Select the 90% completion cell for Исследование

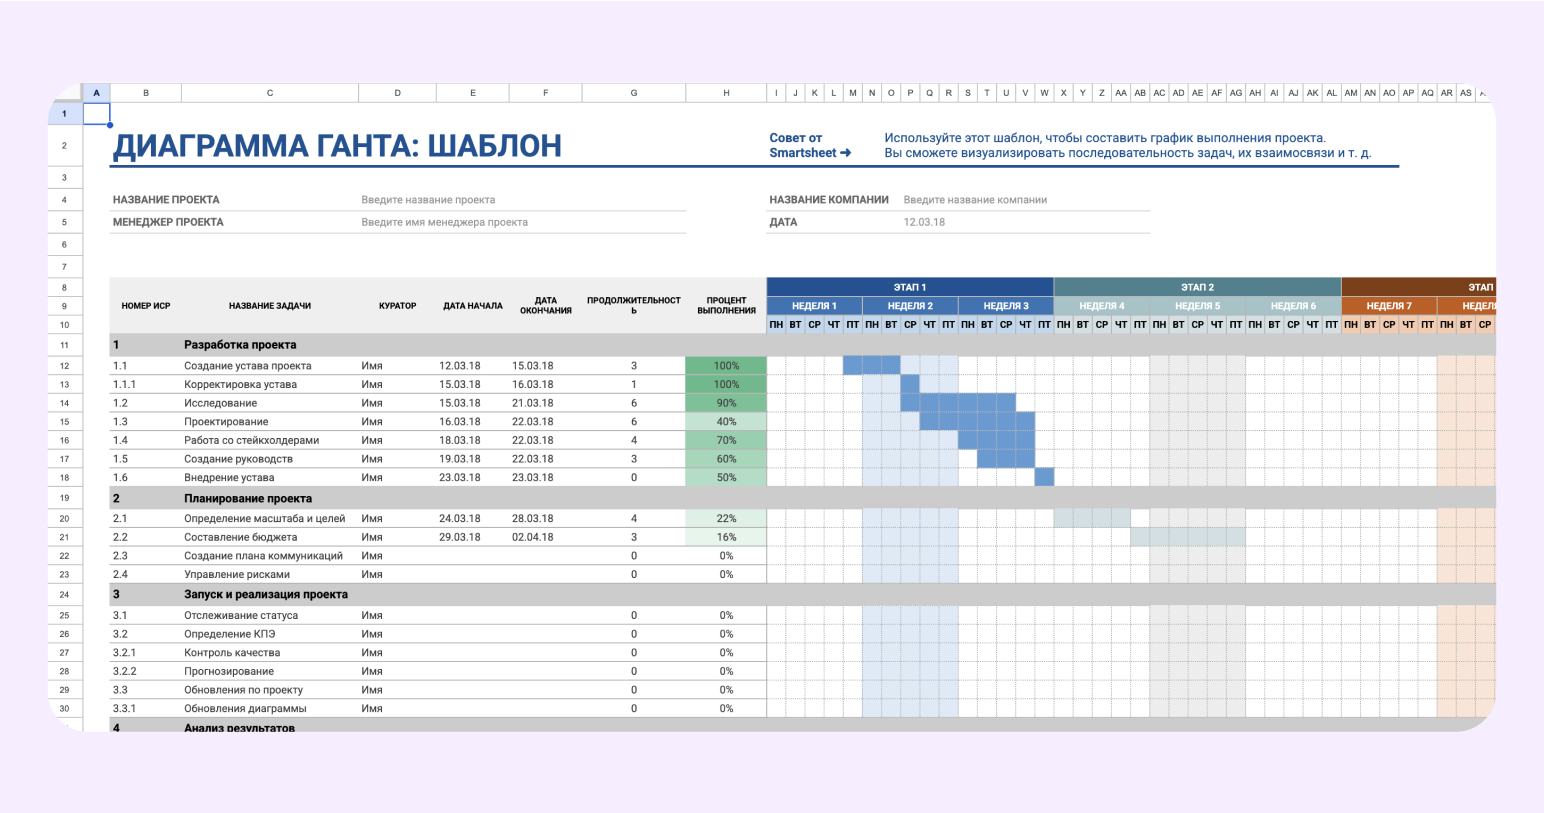pyautogui.click(x=726, y=403)
